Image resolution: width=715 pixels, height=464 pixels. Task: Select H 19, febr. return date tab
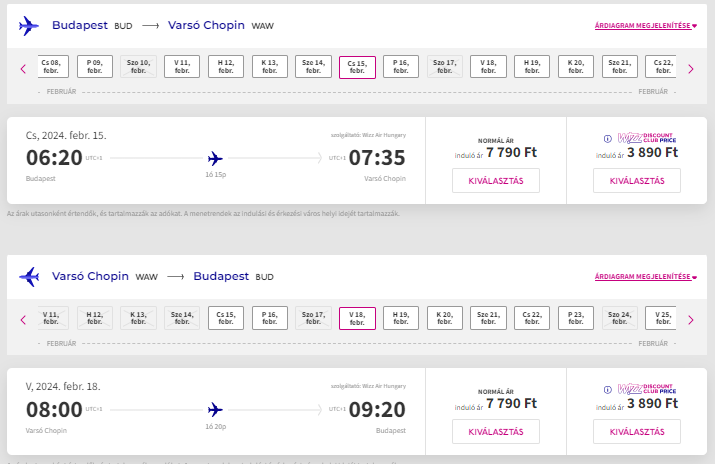point(401,319)
